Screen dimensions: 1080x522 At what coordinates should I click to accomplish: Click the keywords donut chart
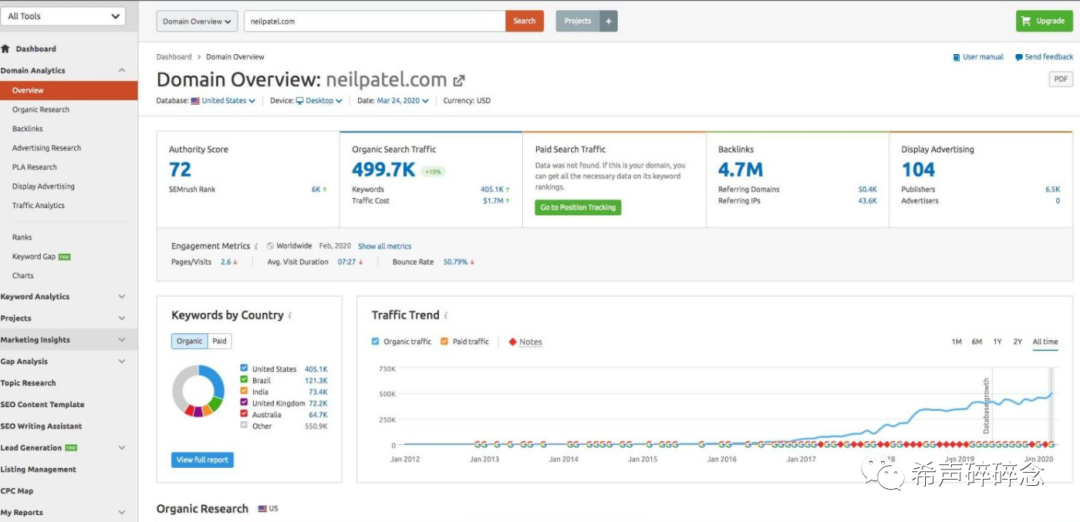coord(198,391)
